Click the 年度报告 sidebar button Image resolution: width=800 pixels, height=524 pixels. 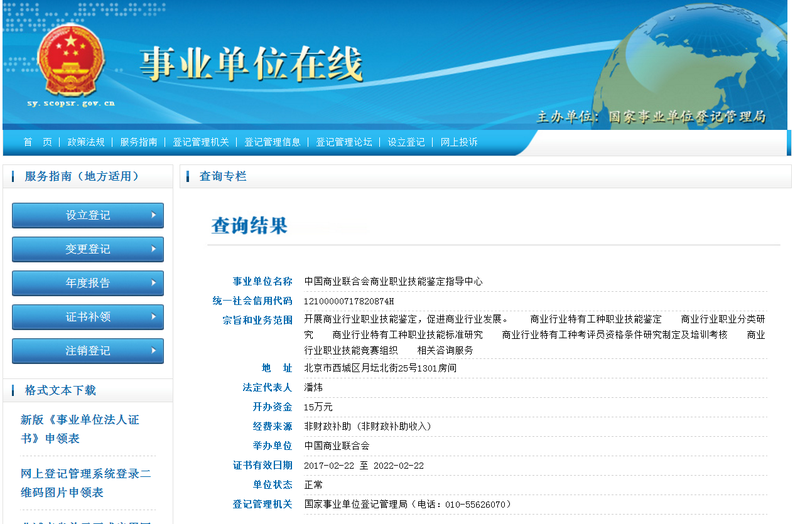point(88,283)
